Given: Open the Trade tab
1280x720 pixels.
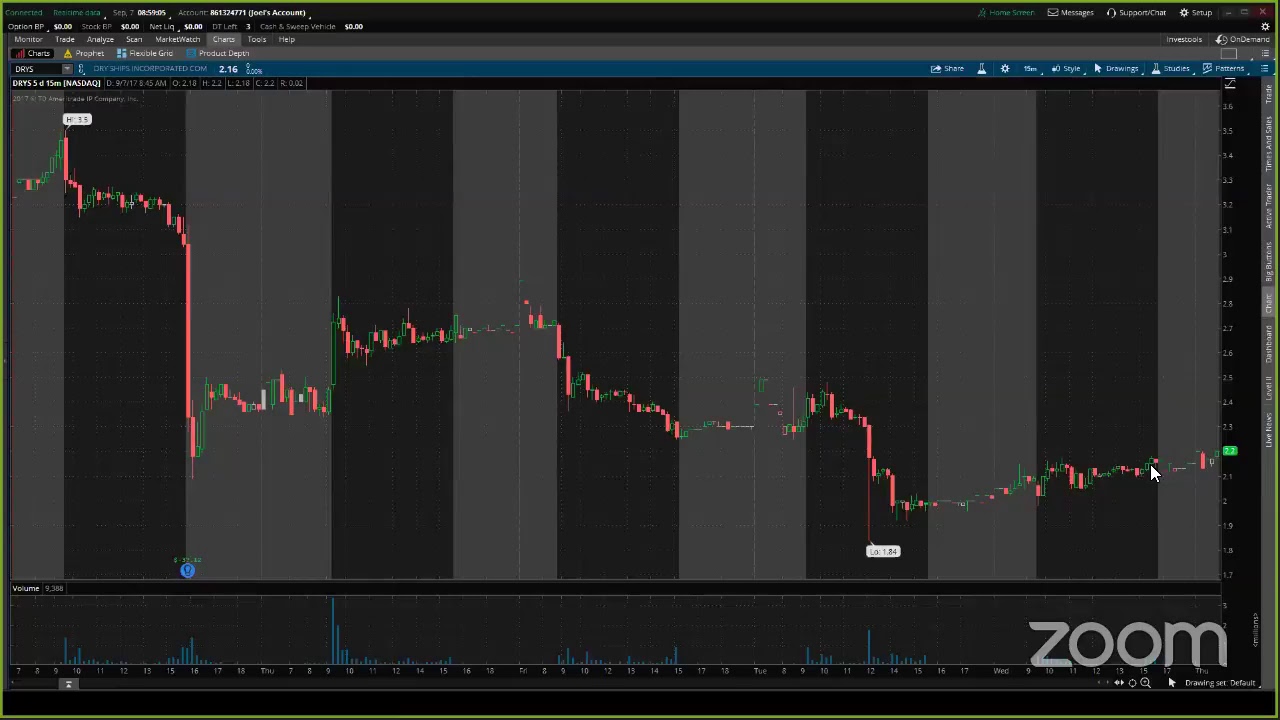Looking at the screenshot, I should pyautogui.click(x=64, y=39).
